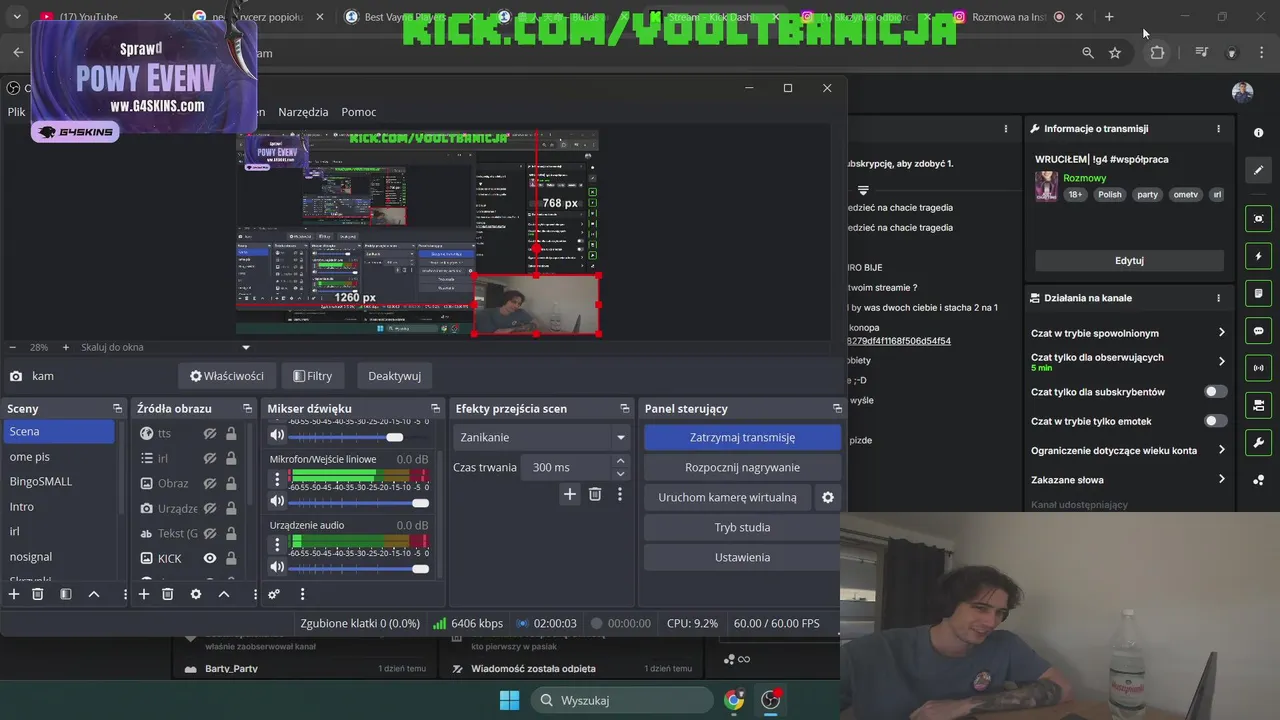
Task: Mute the Mikrofon/Wejście liniowe speaker icon
Action: [277, 501]
